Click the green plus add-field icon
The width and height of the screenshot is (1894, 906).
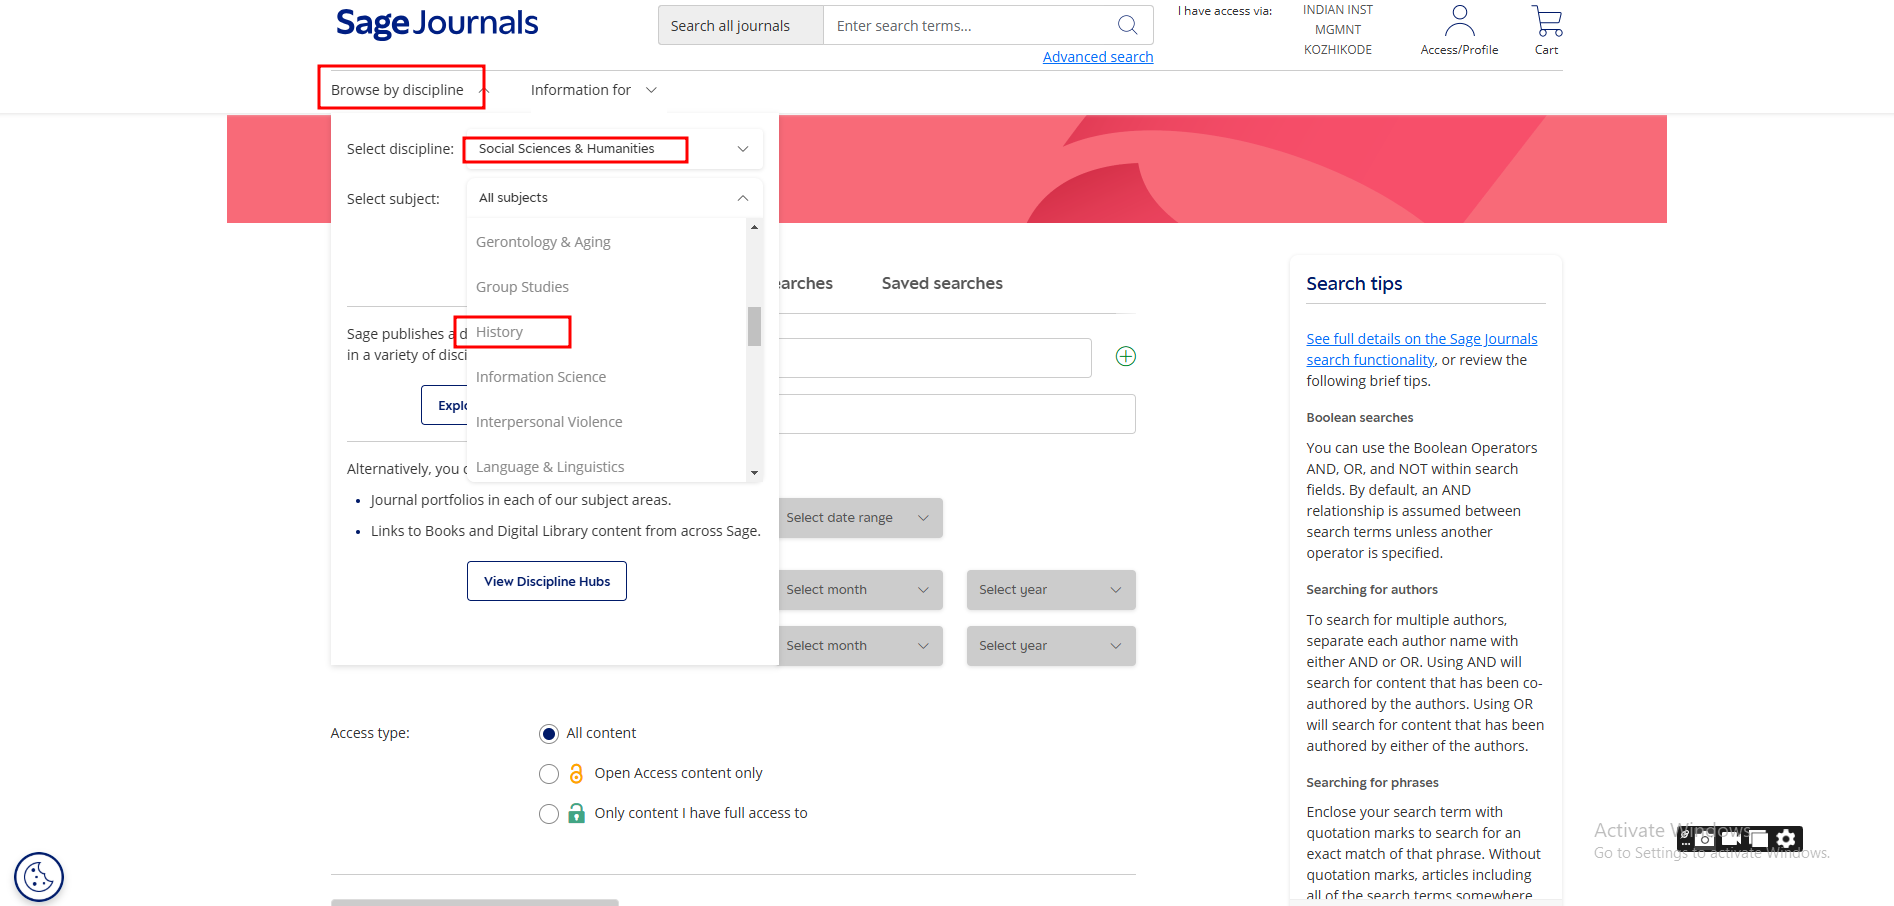(x=1125, y=357)
